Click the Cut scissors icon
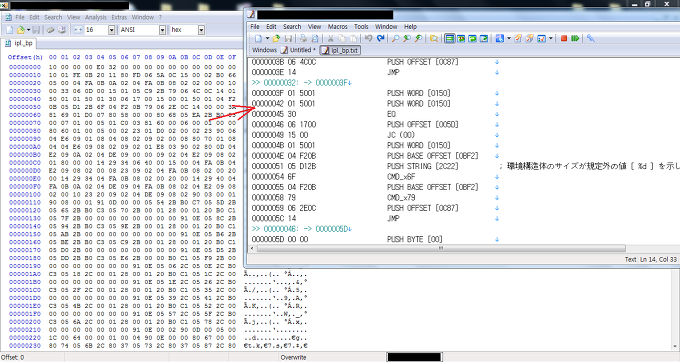The width and height of the screenshot is (680, 362). (x=330, y=39)
